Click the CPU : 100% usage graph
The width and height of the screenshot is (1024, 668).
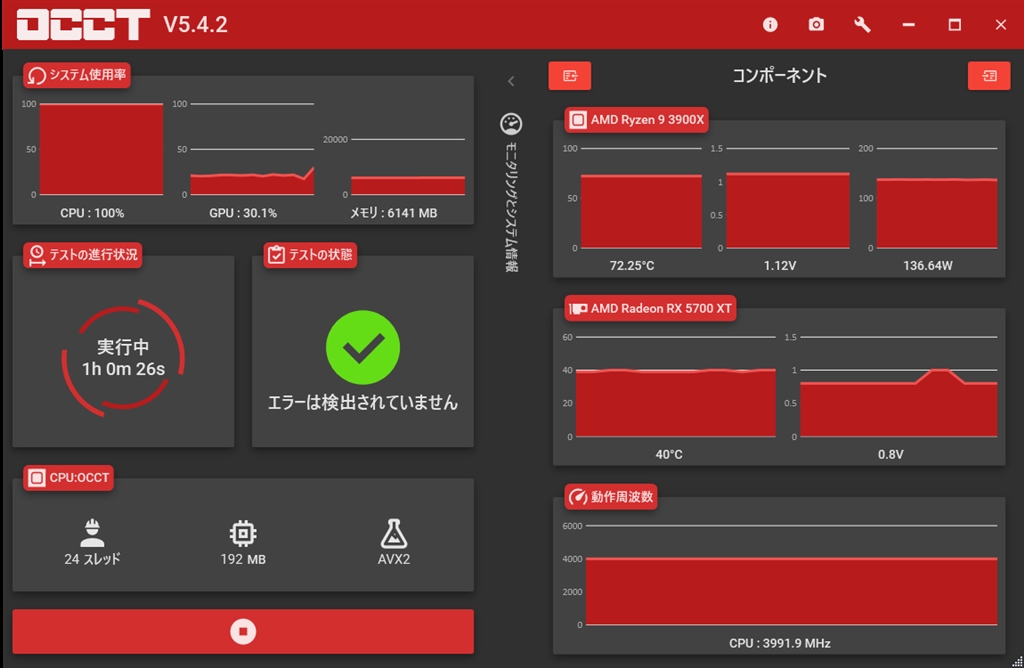(x=100, y=148)
